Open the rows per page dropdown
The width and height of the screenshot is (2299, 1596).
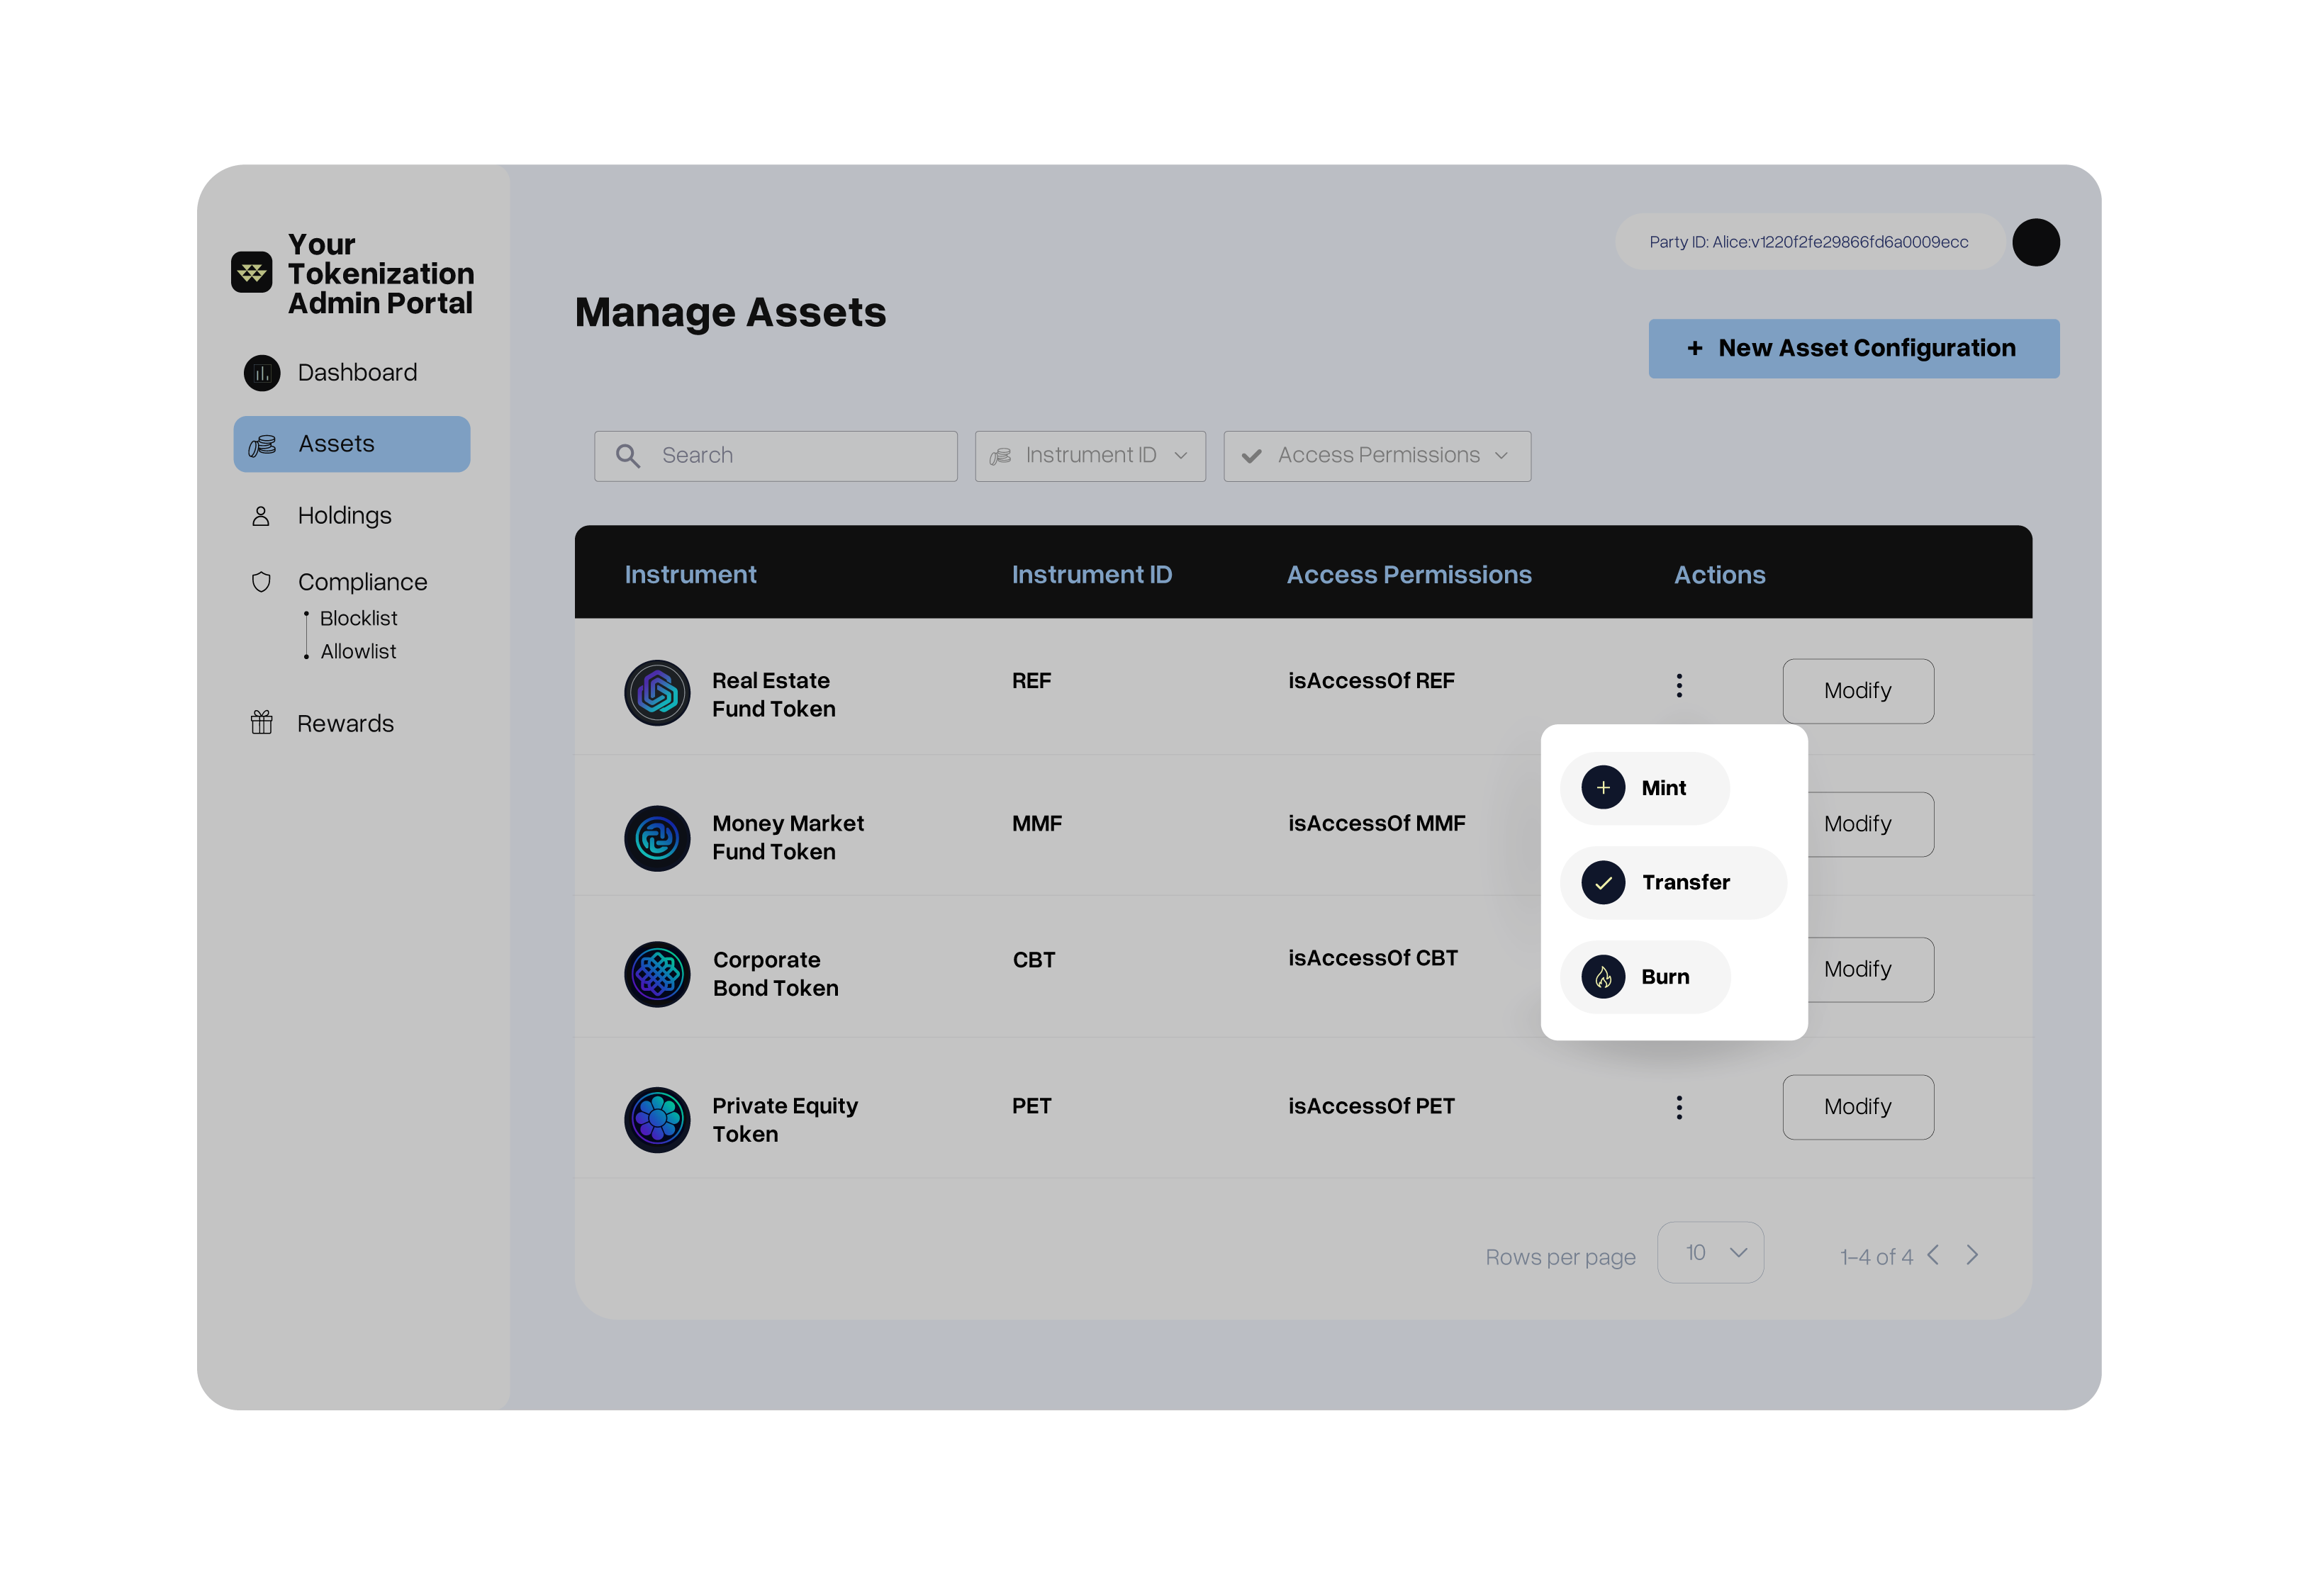click(1710, 1253)
